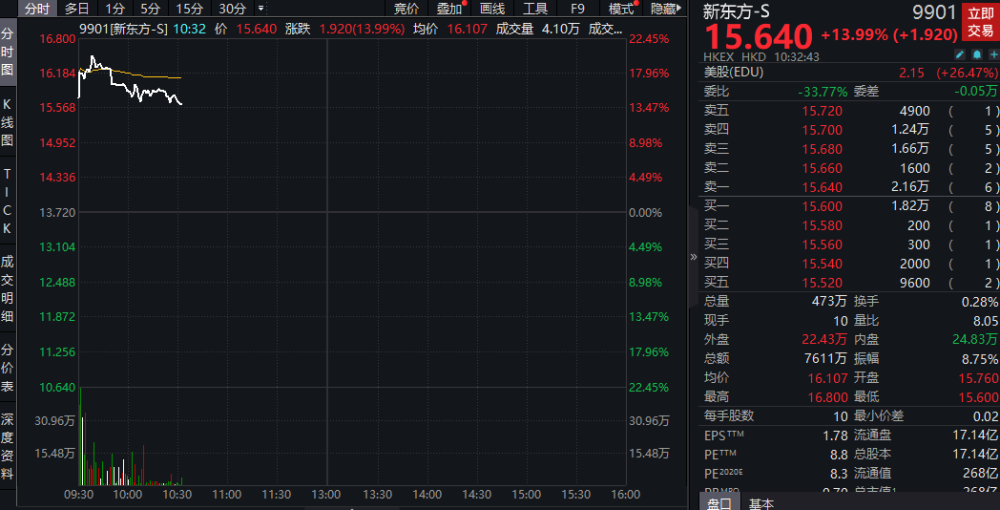
Task: Open the 工具 tools menu
Action: coord(535,9)
